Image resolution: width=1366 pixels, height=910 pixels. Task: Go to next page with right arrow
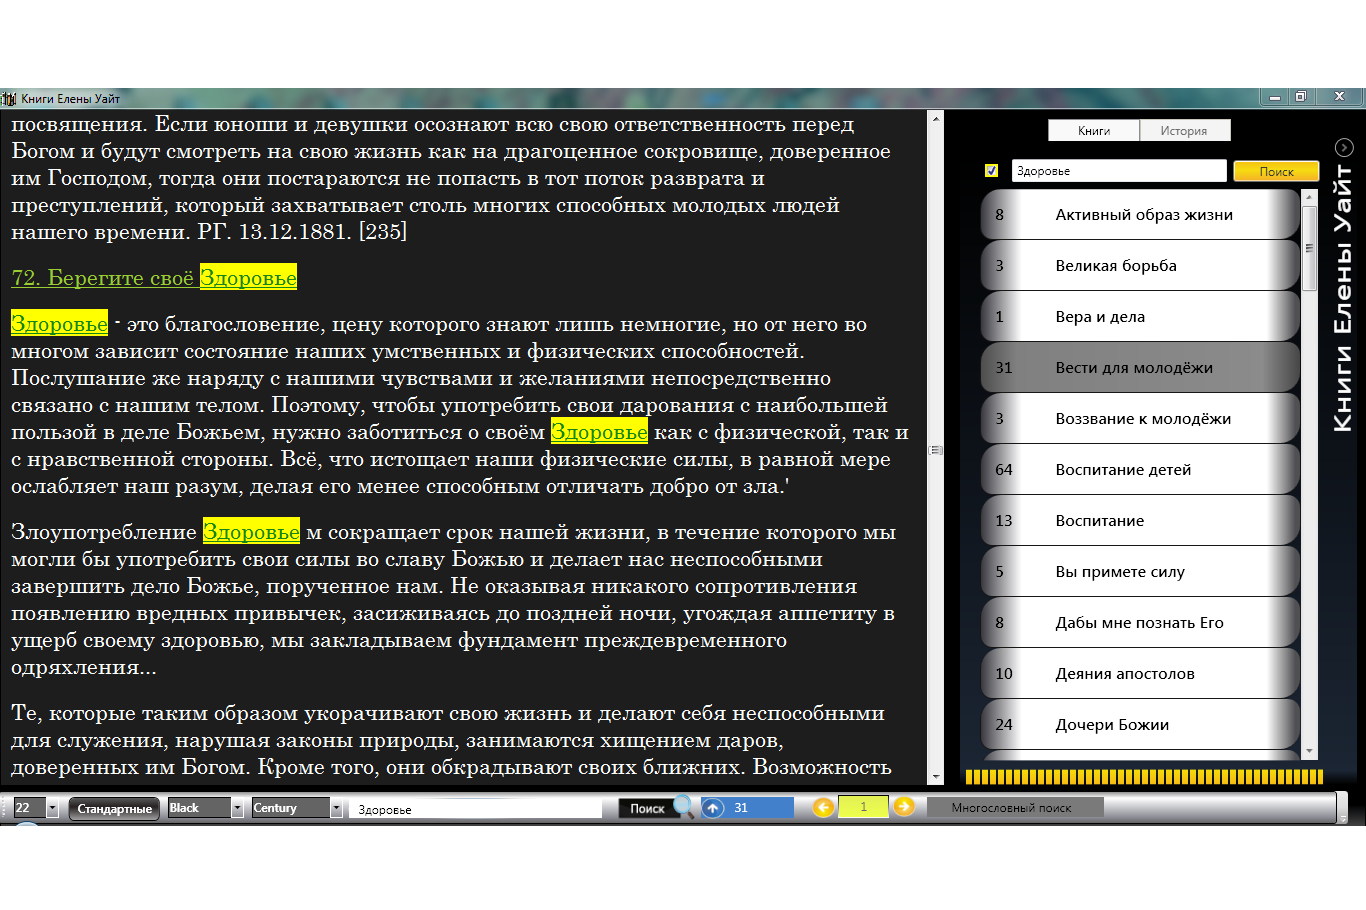coord(904,807)
